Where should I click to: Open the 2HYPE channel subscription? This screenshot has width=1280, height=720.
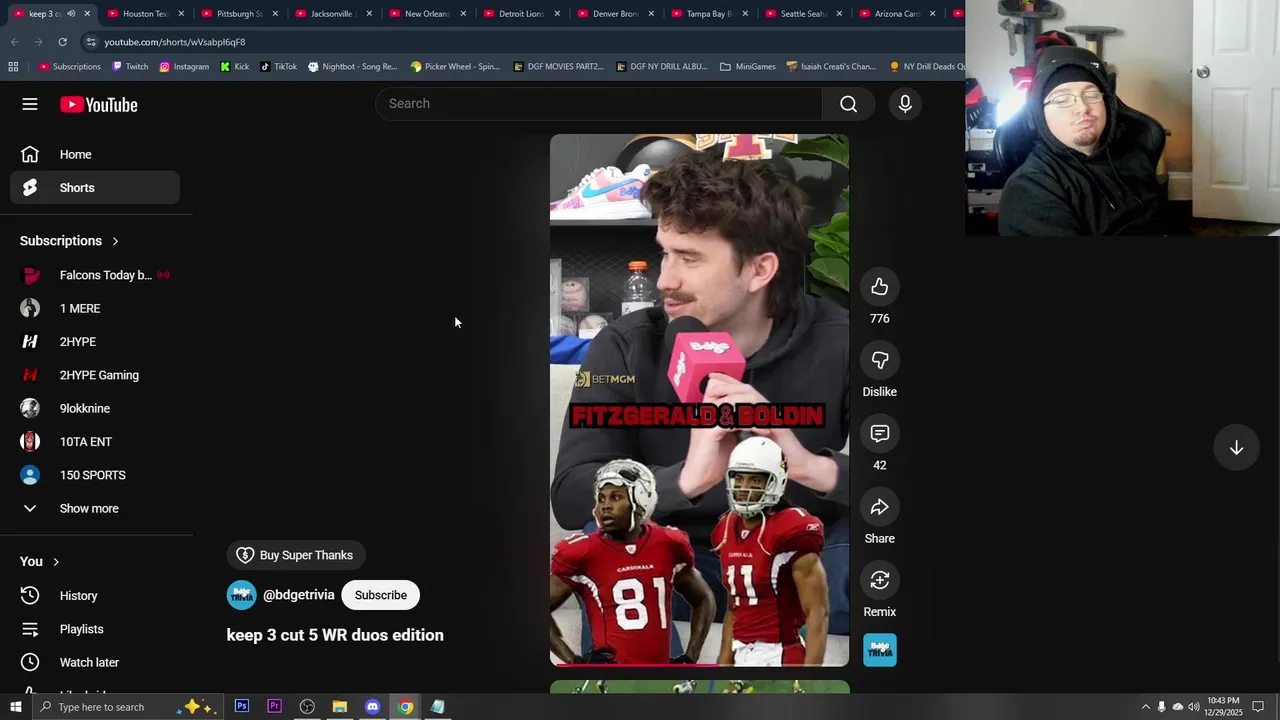coord(95,342)
